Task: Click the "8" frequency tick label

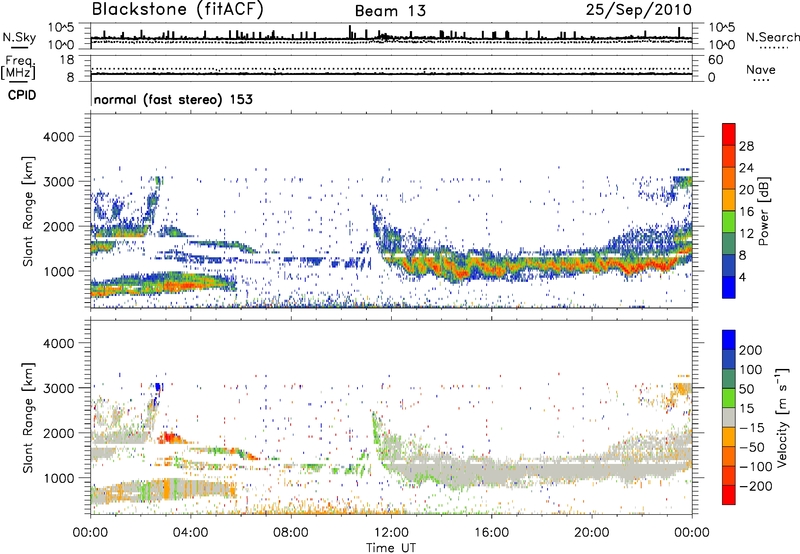Action: (x=70, y=77)
